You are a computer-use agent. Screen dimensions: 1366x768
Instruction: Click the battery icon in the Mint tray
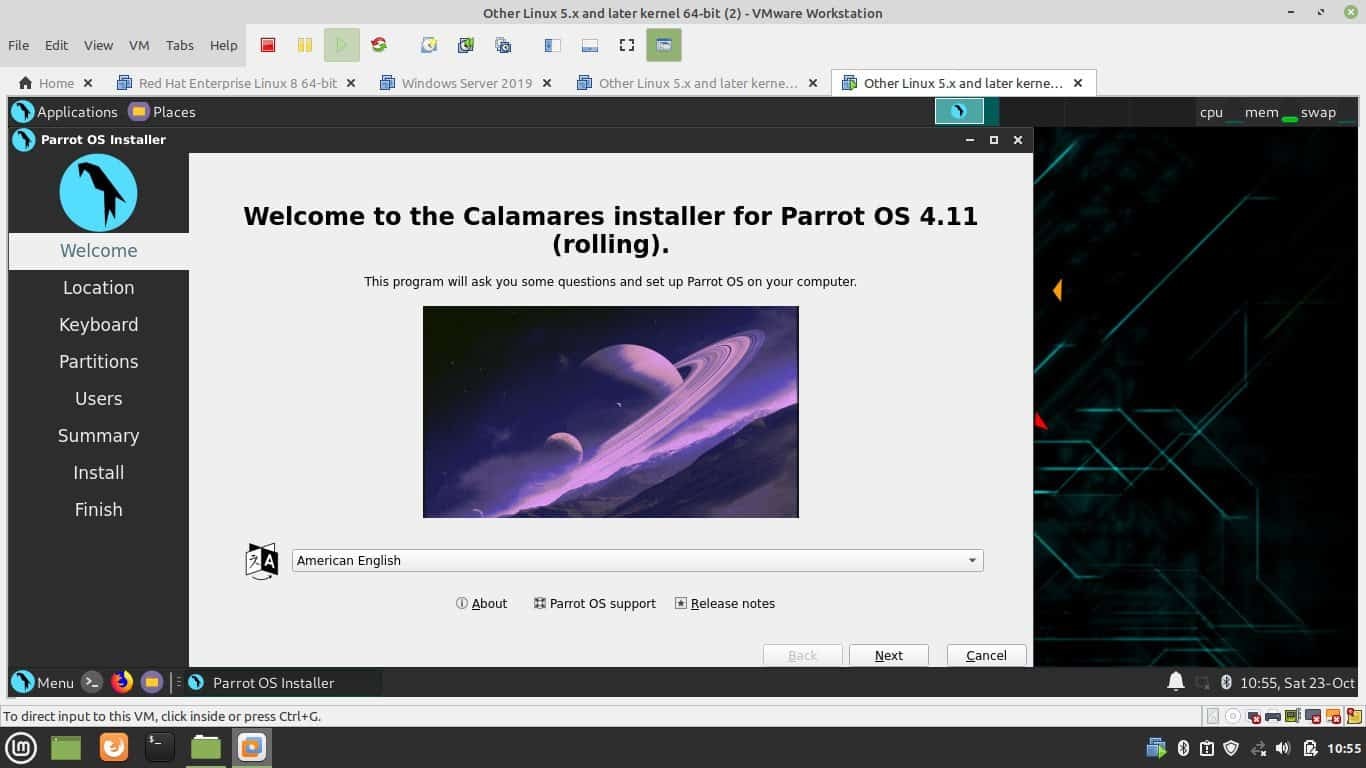pyautogui.click(x=1309, y=748)
